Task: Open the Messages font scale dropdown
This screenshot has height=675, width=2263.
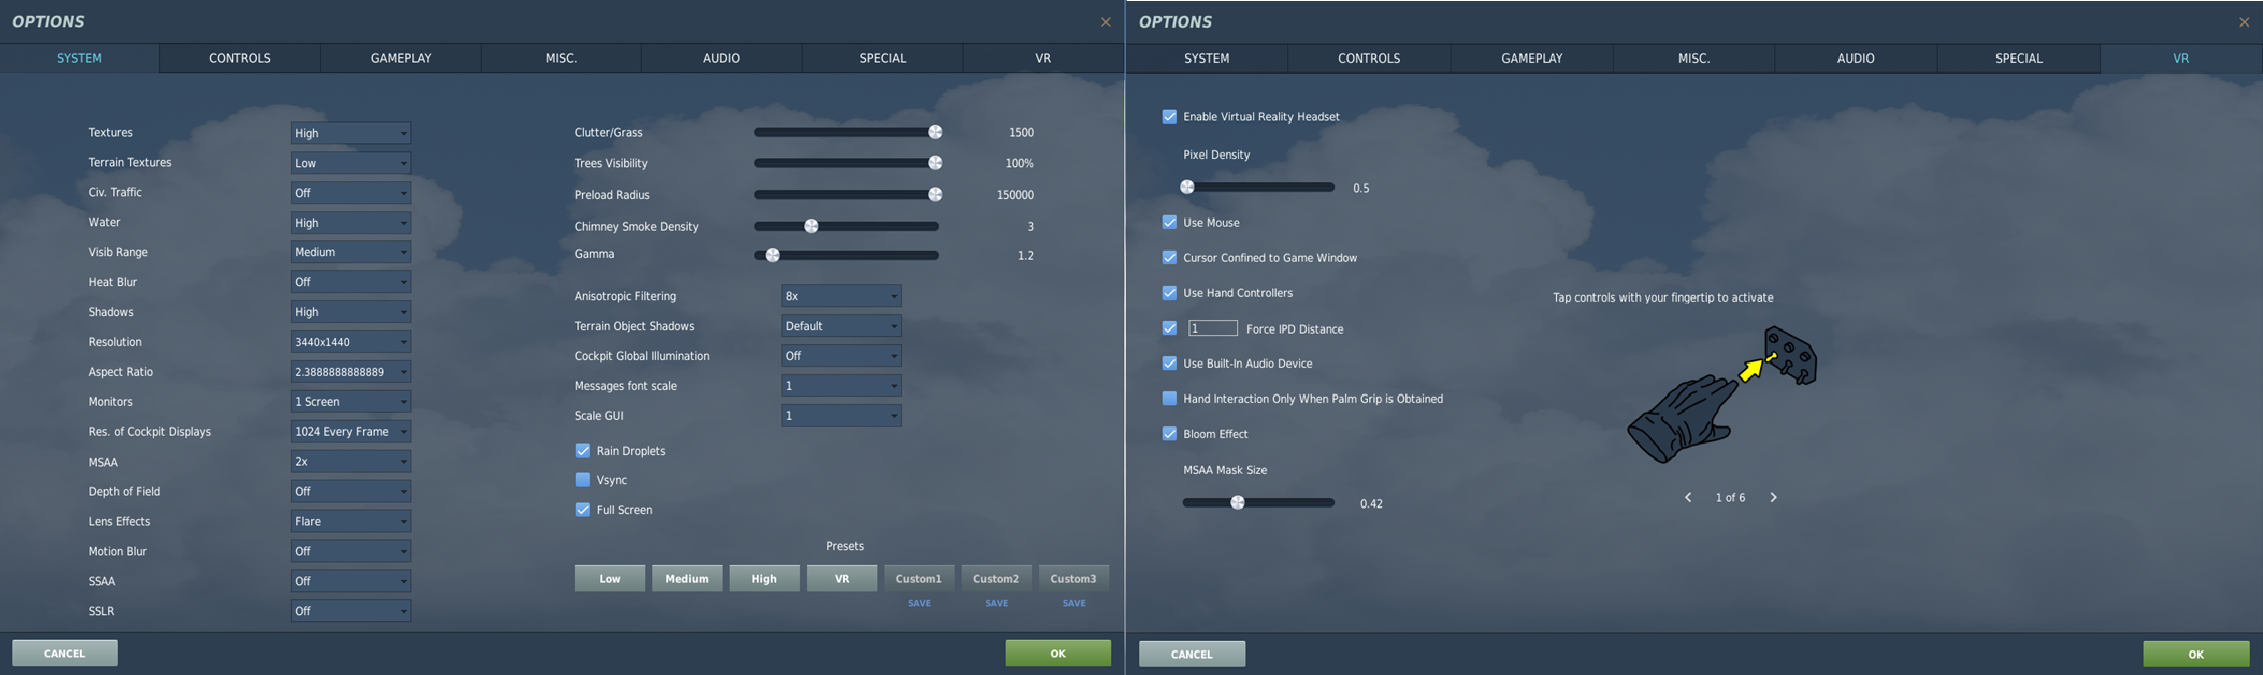Action: [x=841, y=386]
